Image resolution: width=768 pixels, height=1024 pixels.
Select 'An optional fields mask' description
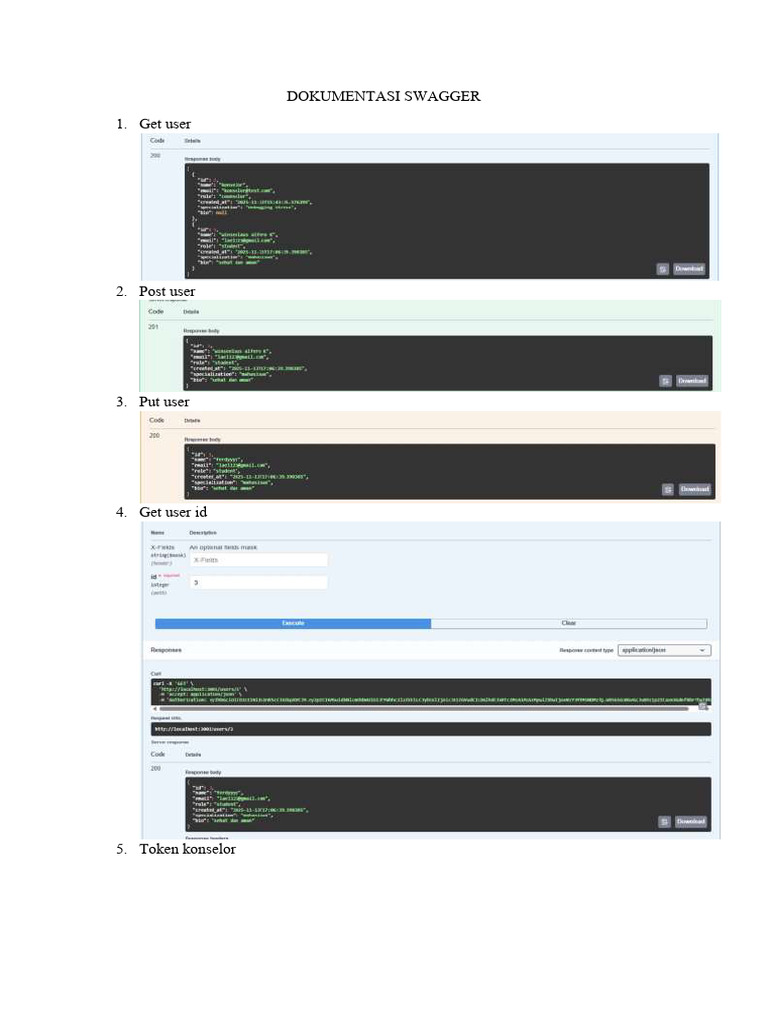(x=223, y=547)
